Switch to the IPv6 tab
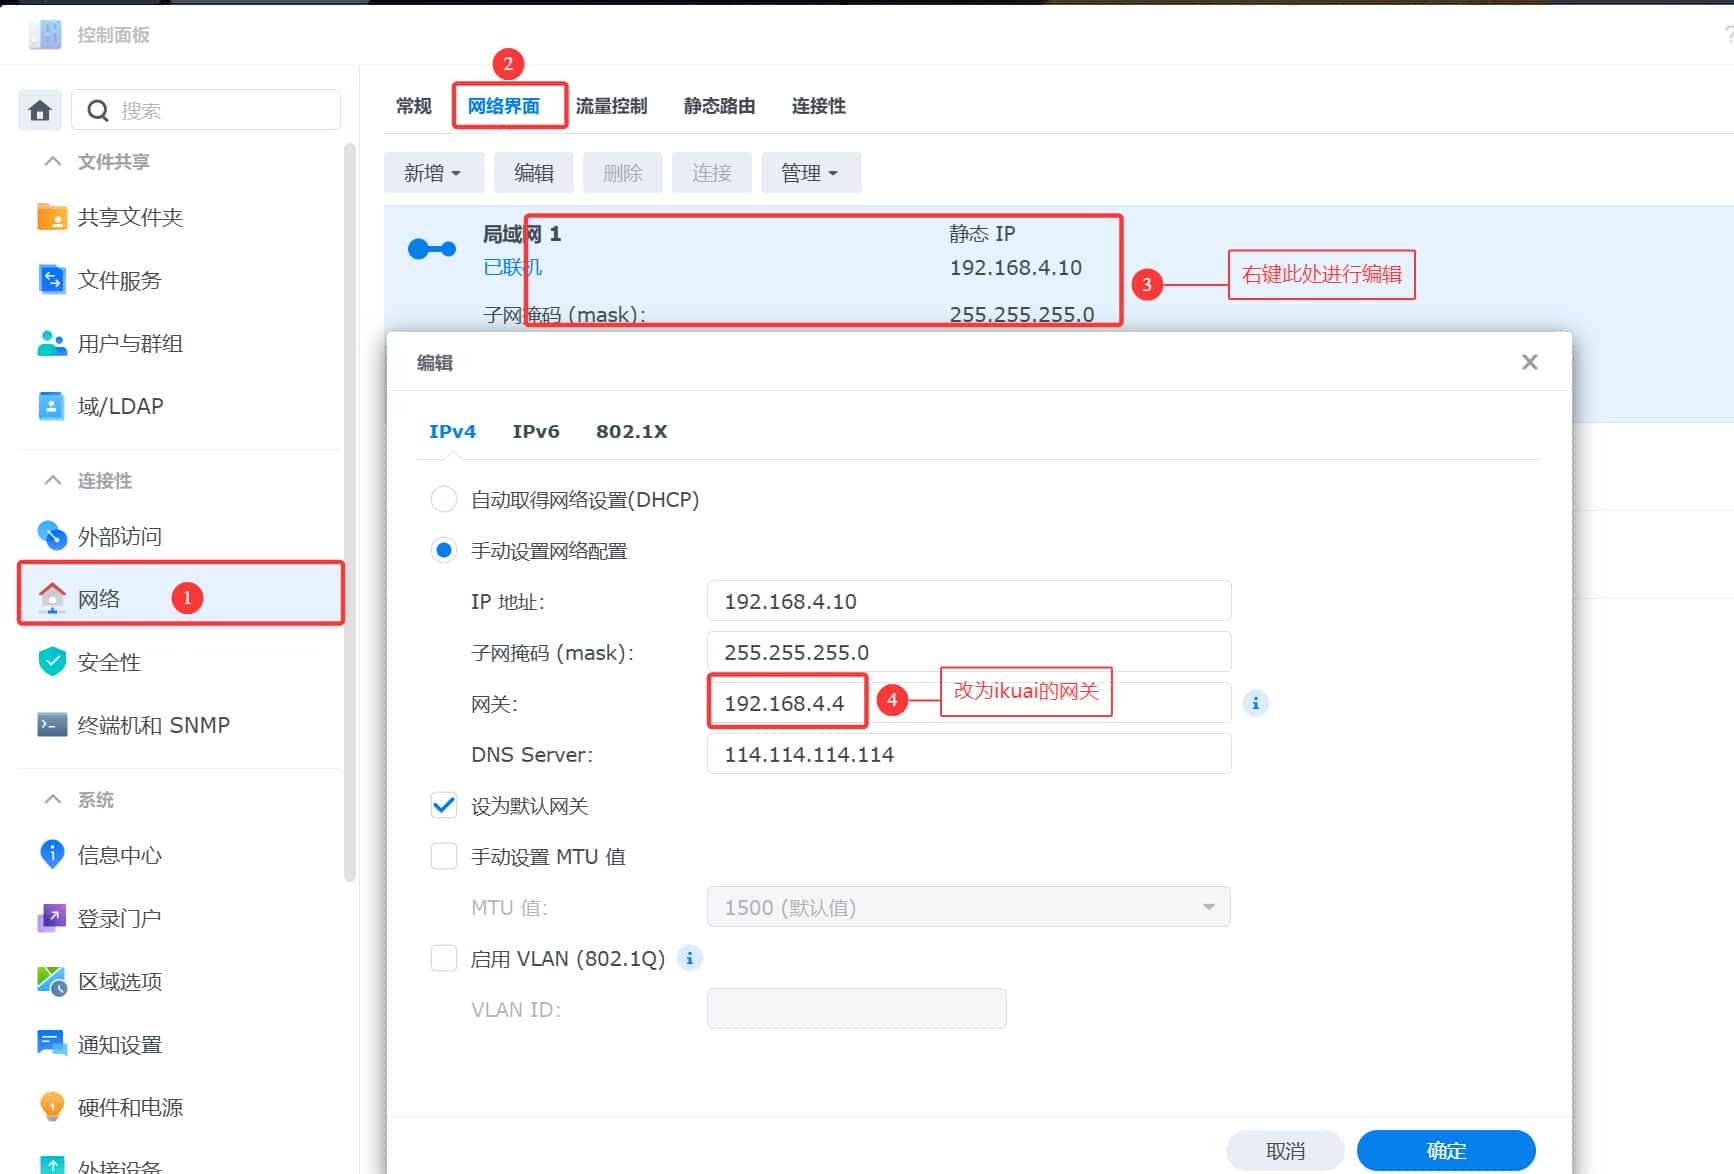 pos(535,432)
